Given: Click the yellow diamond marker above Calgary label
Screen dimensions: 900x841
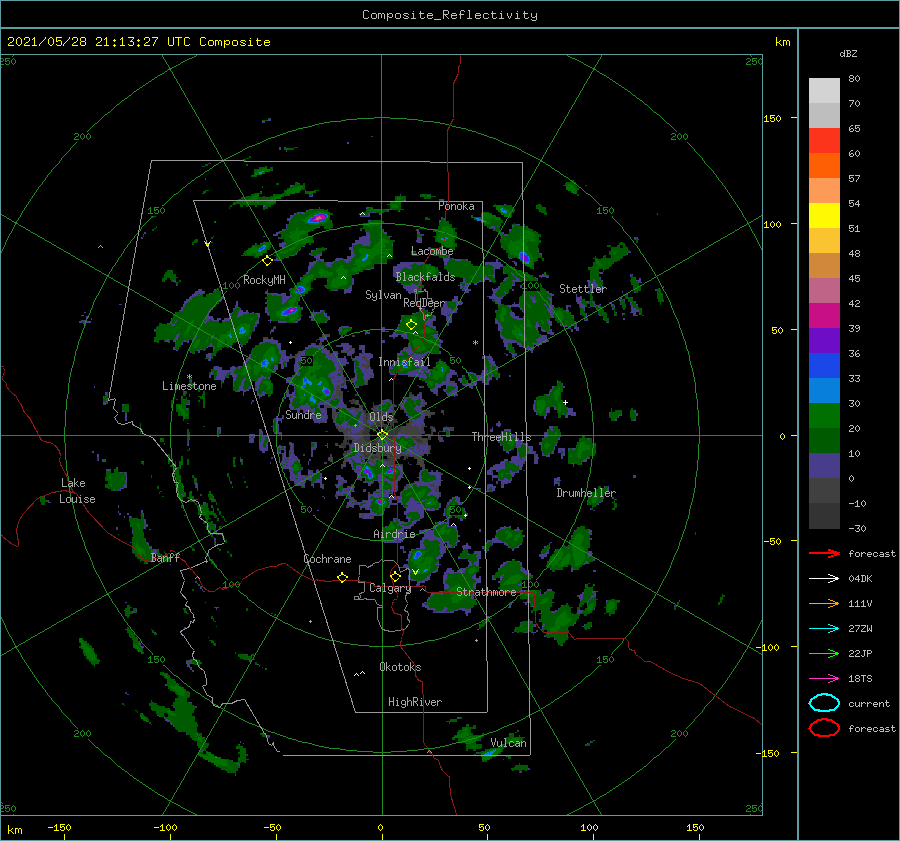Looking at the screenshot, I should [395, 576].
